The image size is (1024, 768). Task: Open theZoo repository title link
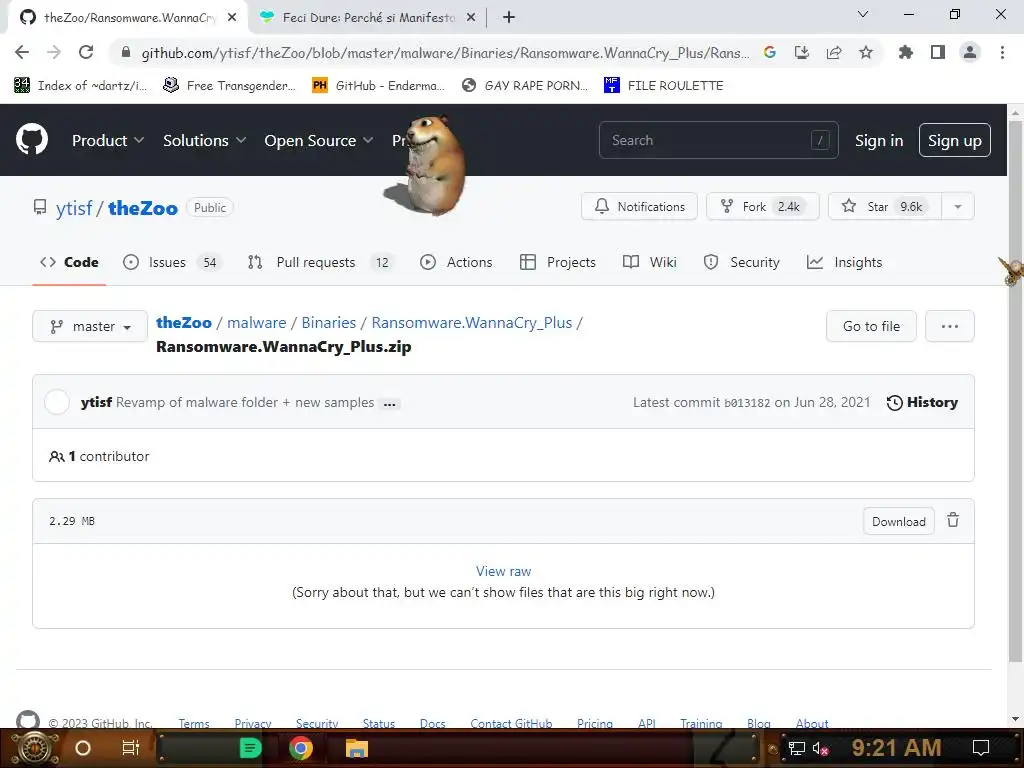[x=143, y=208]
